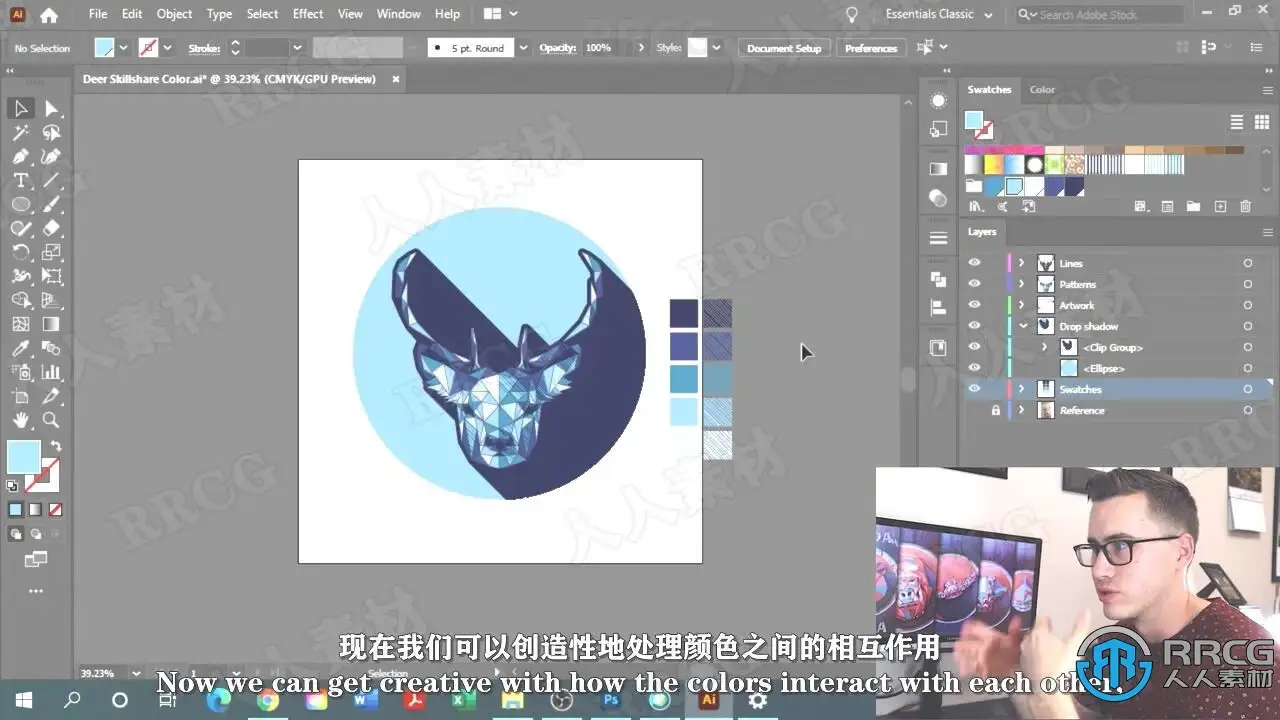This screenshot has width=1280, height=720.
Task: Pick the selected light blue swatch
Action: click(x=1014, y=186)
